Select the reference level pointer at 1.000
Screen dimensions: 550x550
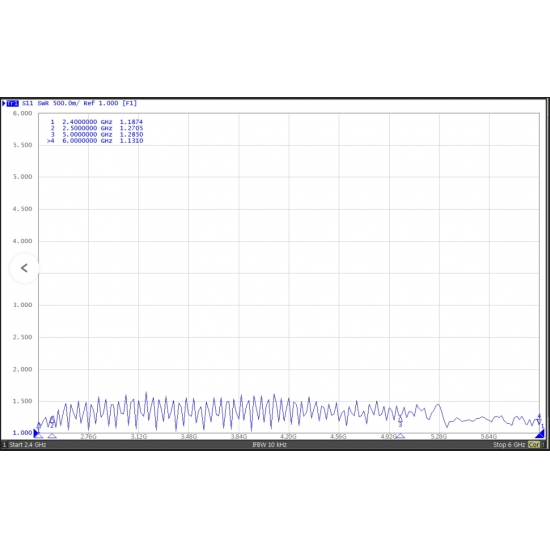pyautogui.click(x=36, y=433)
